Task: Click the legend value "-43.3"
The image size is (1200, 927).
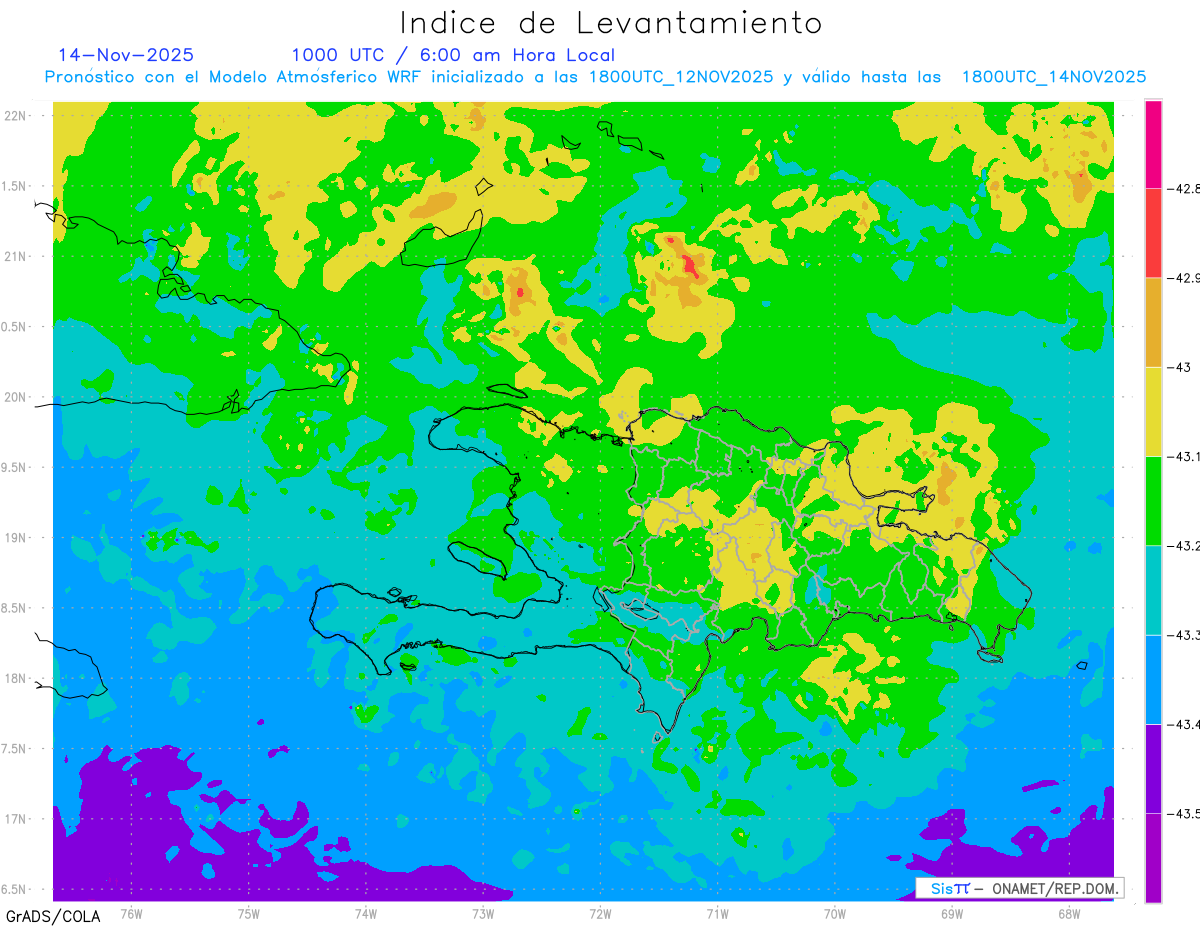Action: 1185,635
